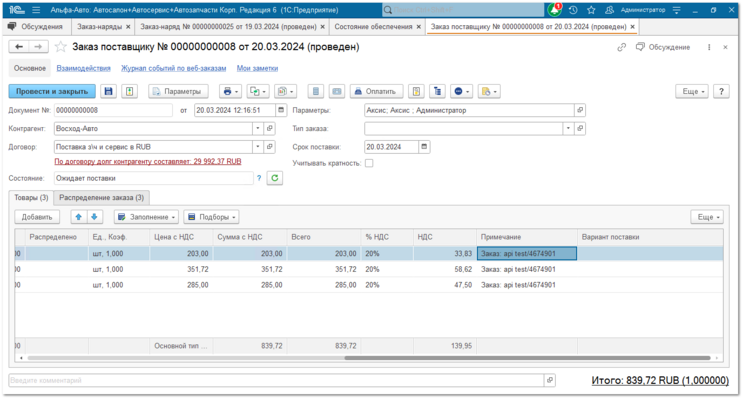Open Журнал событий по веб-заказам link
This screenshot has height=399, width=743.
coord(173,68)
